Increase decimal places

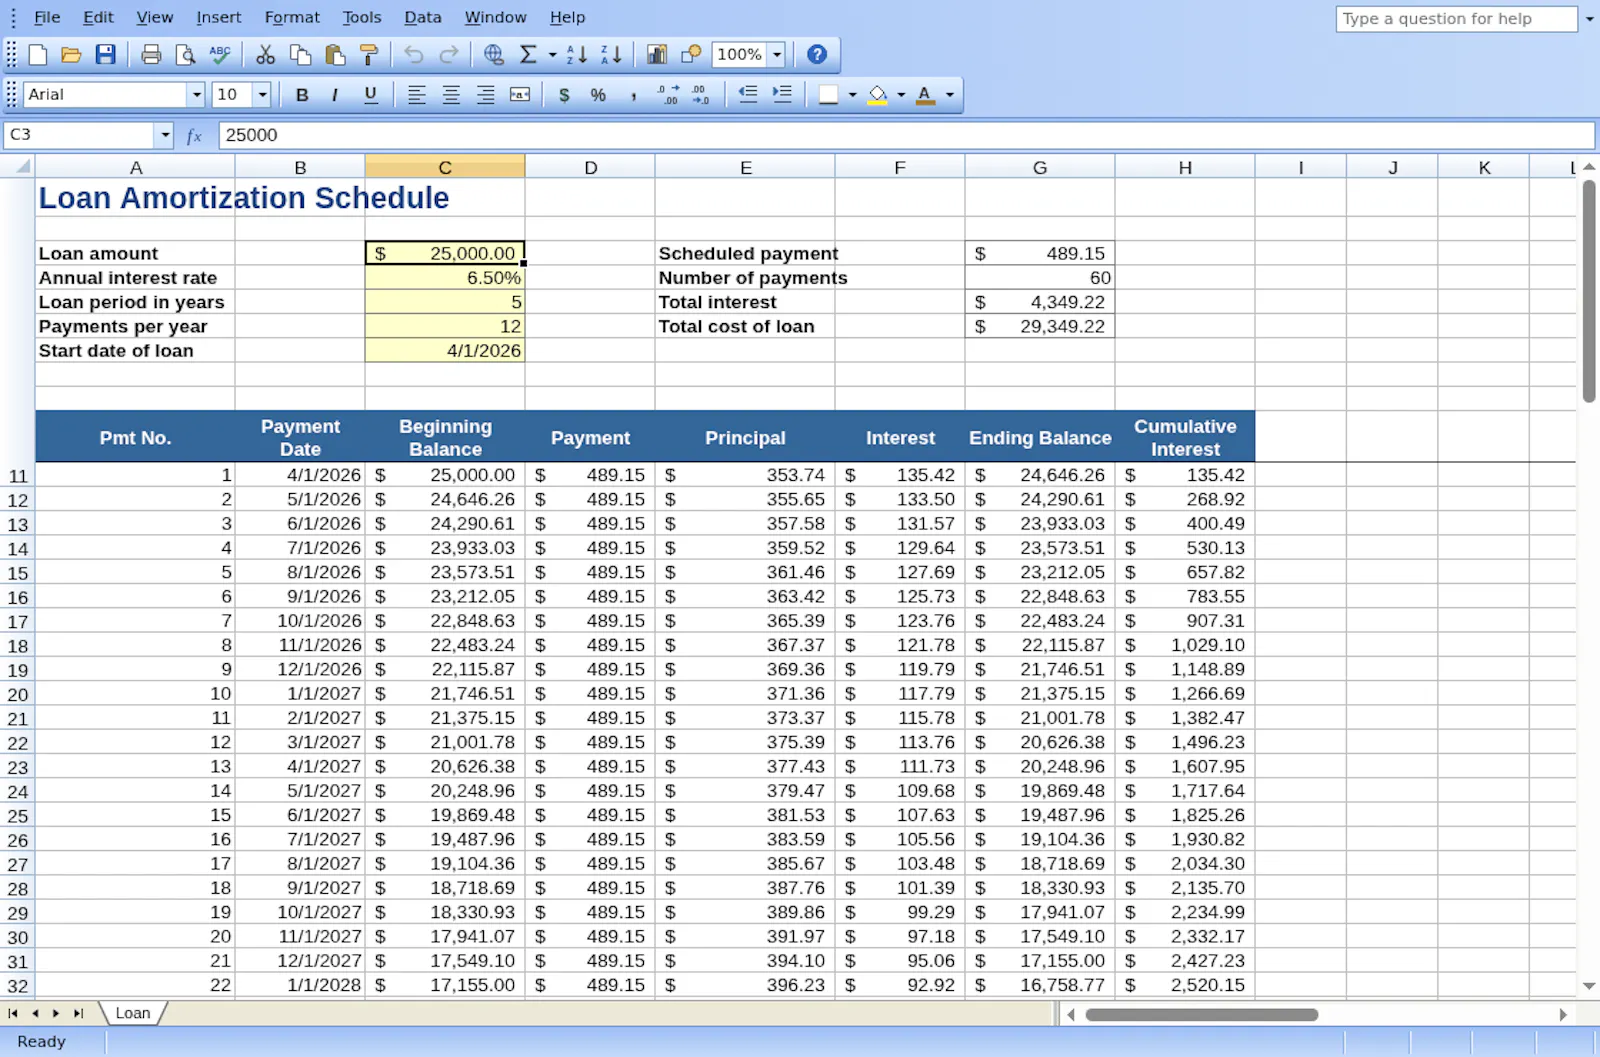(668, 95)
